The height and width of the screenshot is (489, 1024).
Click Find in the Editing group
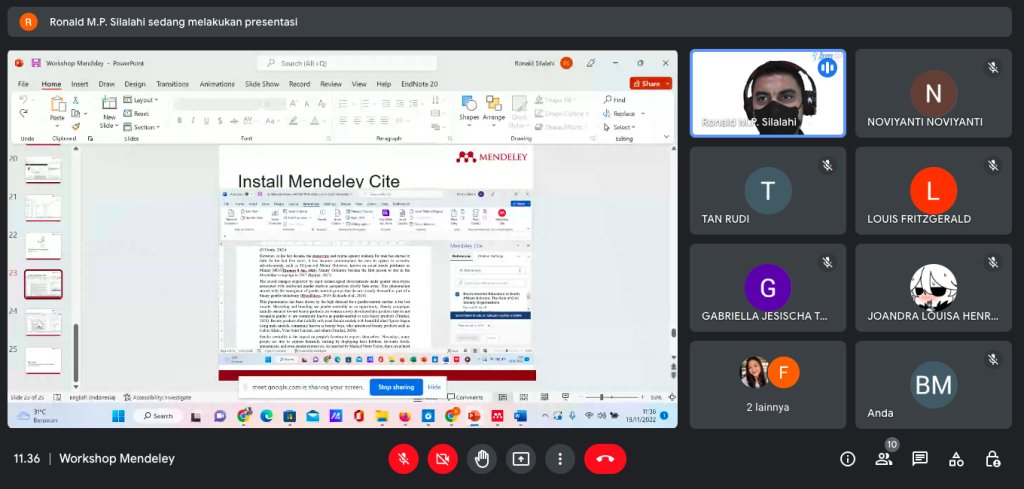[x=615, y=100]
